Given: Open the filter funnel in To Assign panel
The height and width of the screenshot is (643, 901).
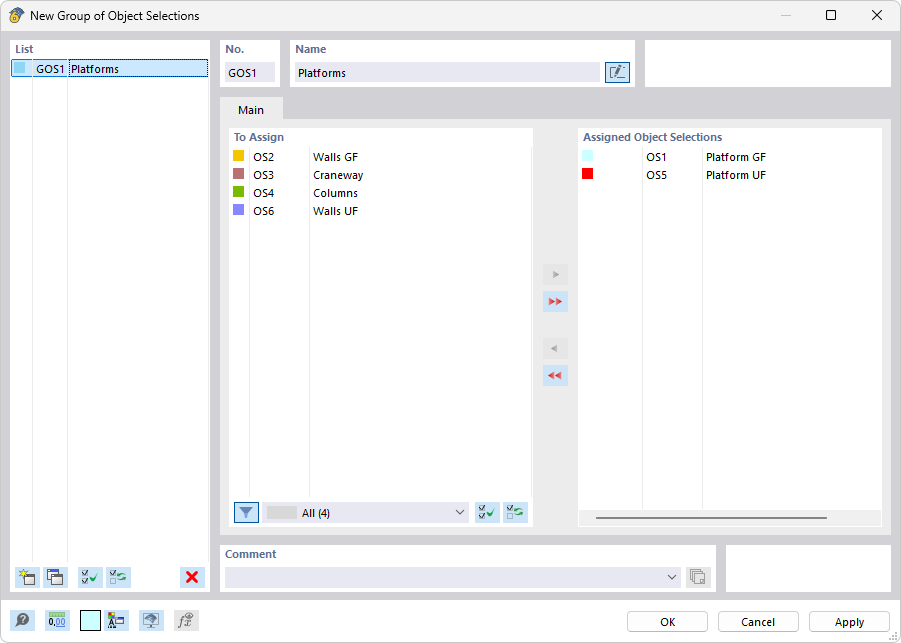Looking at the screenshot, I should pyautogui.click(x=246, y=512).
